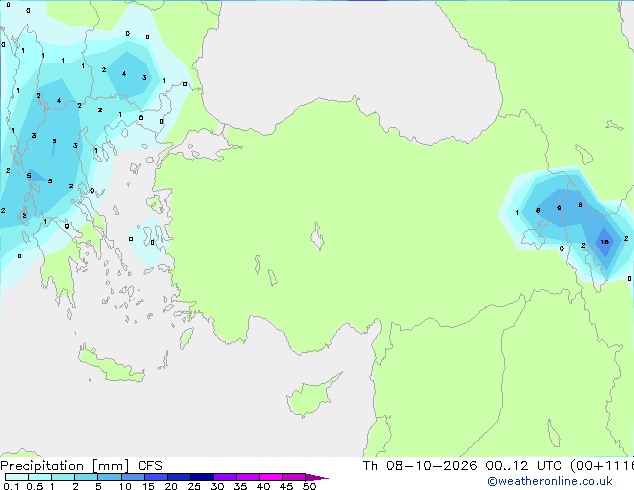The image size is (634, 490).
Task: Click the 30–35 mm purple legend swatch
Action: [x=225, y=477]
